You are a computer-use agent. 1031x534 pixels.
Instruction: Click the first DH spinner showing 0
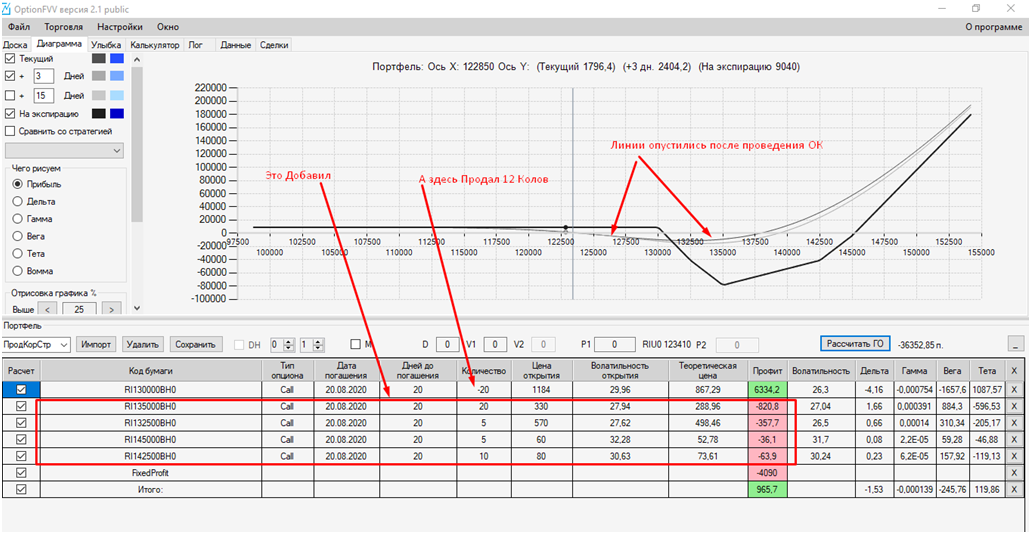[x=281, y=344]
